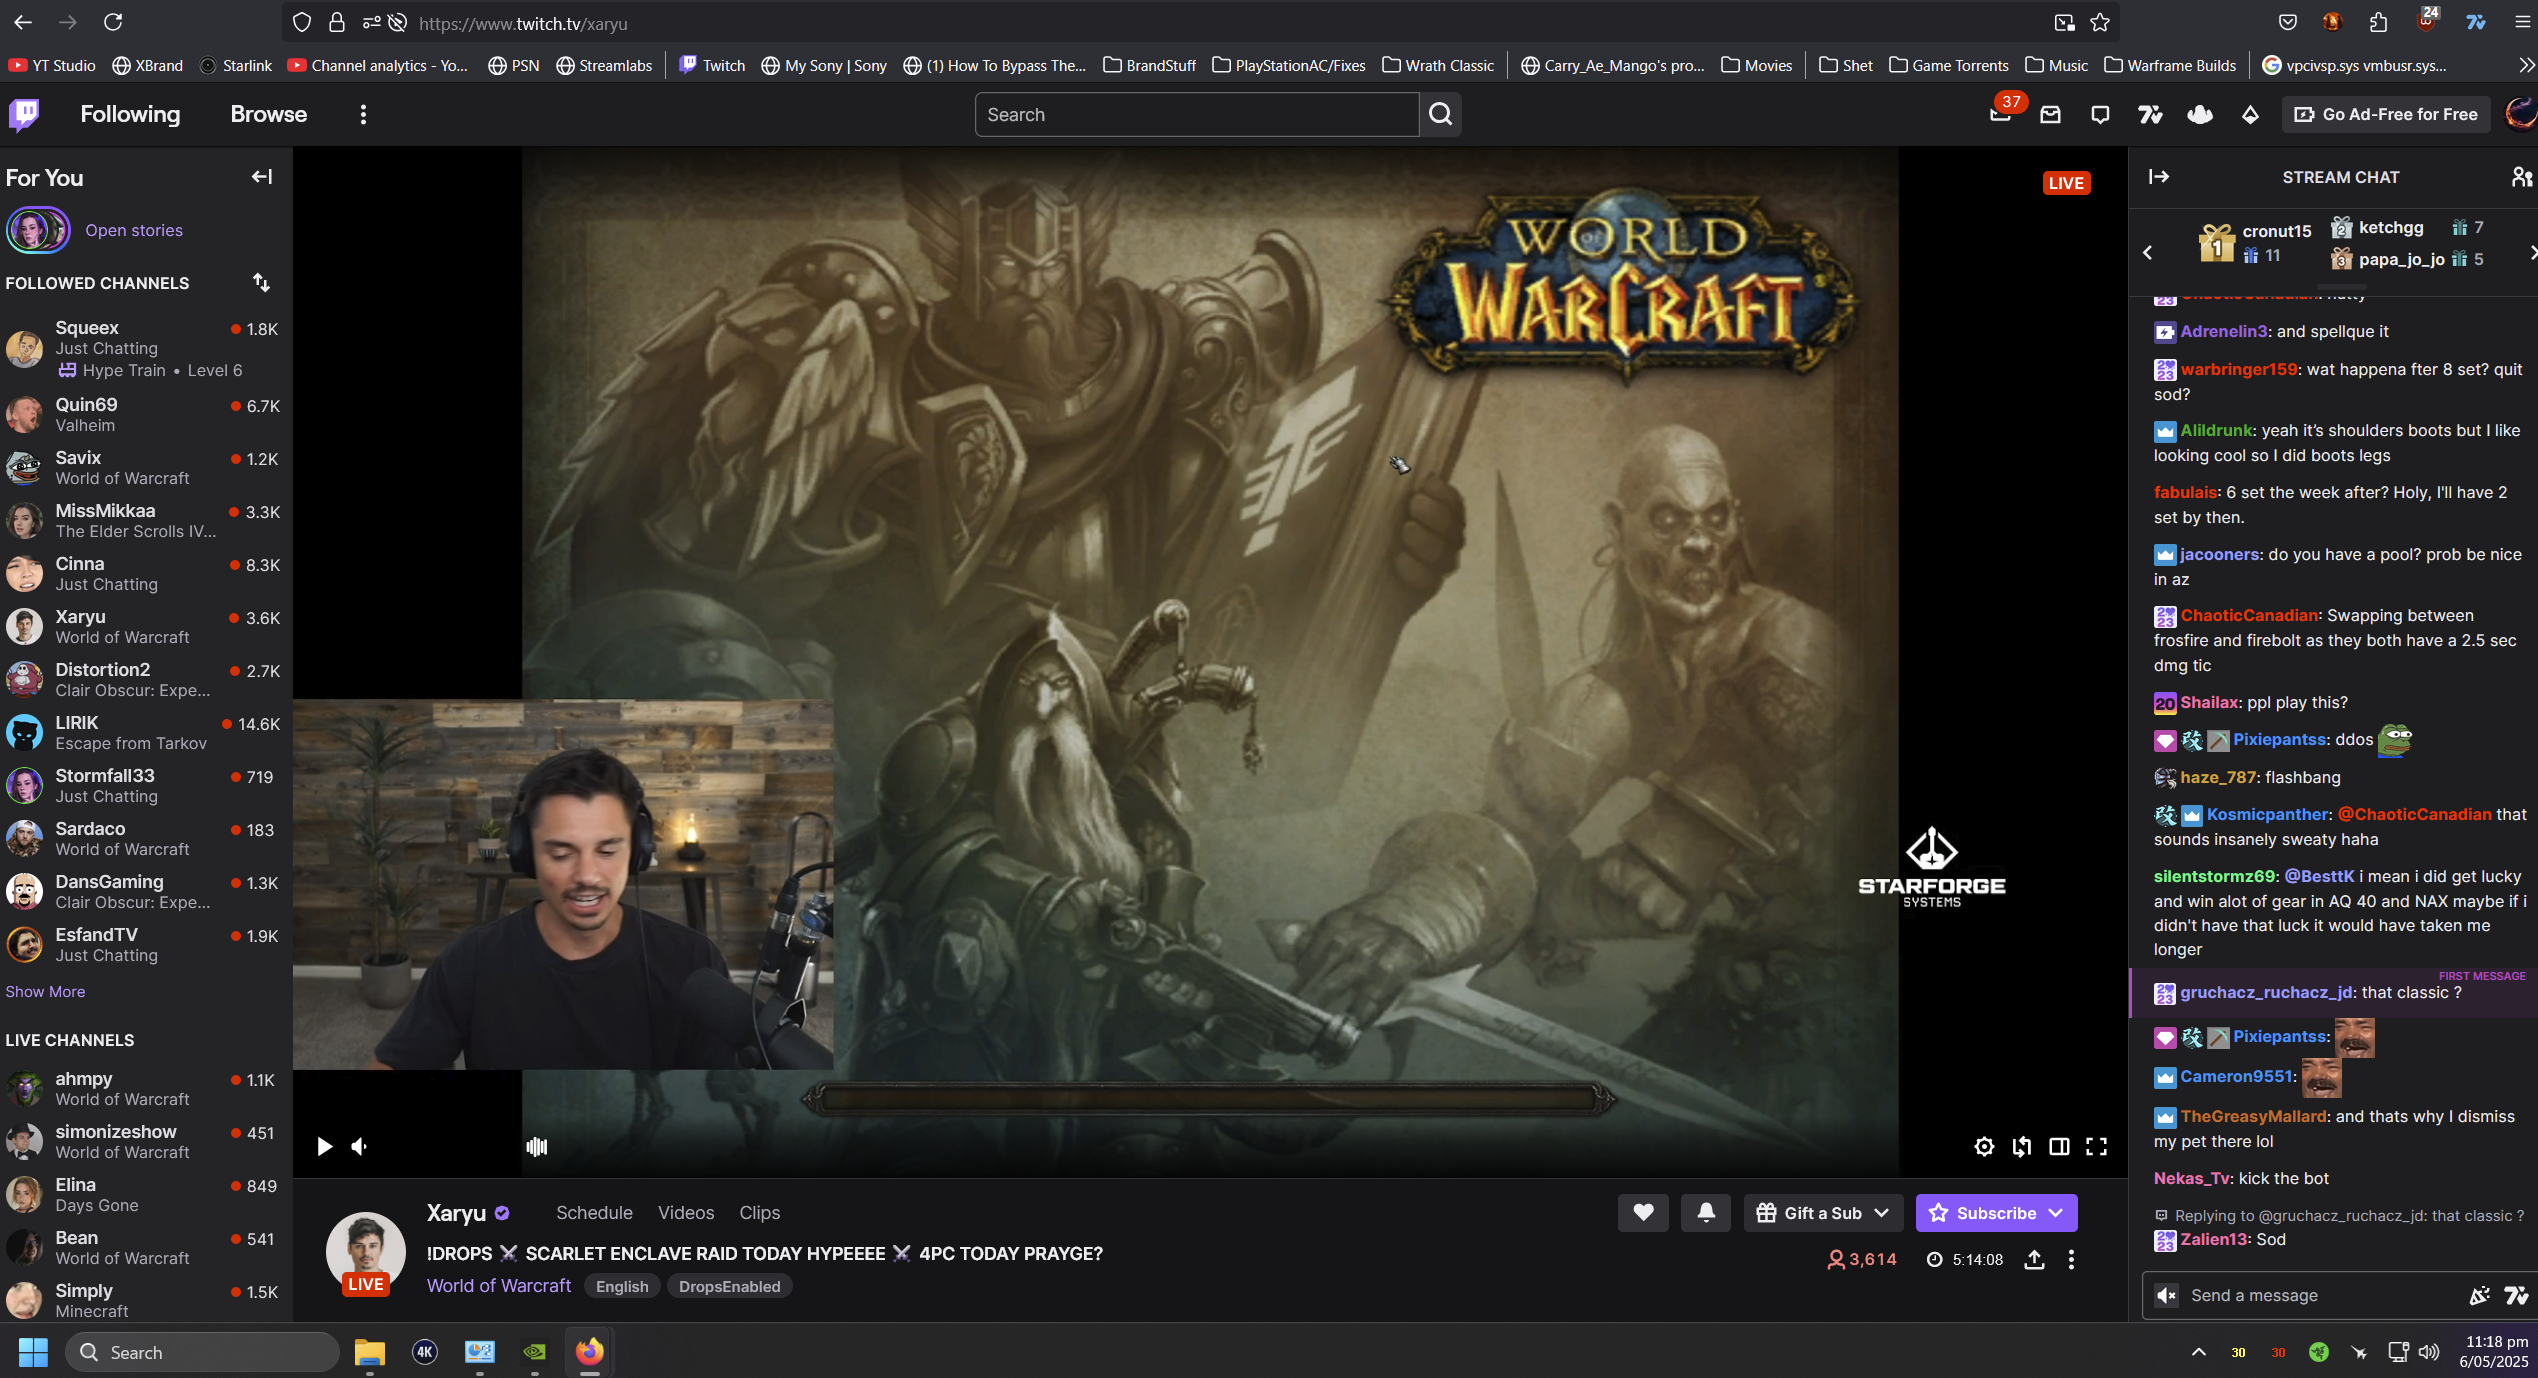This screenshot has width=2538, height=1378.
Task: Open the 7TV icon in top navigation
Action: click(2150, 114)
